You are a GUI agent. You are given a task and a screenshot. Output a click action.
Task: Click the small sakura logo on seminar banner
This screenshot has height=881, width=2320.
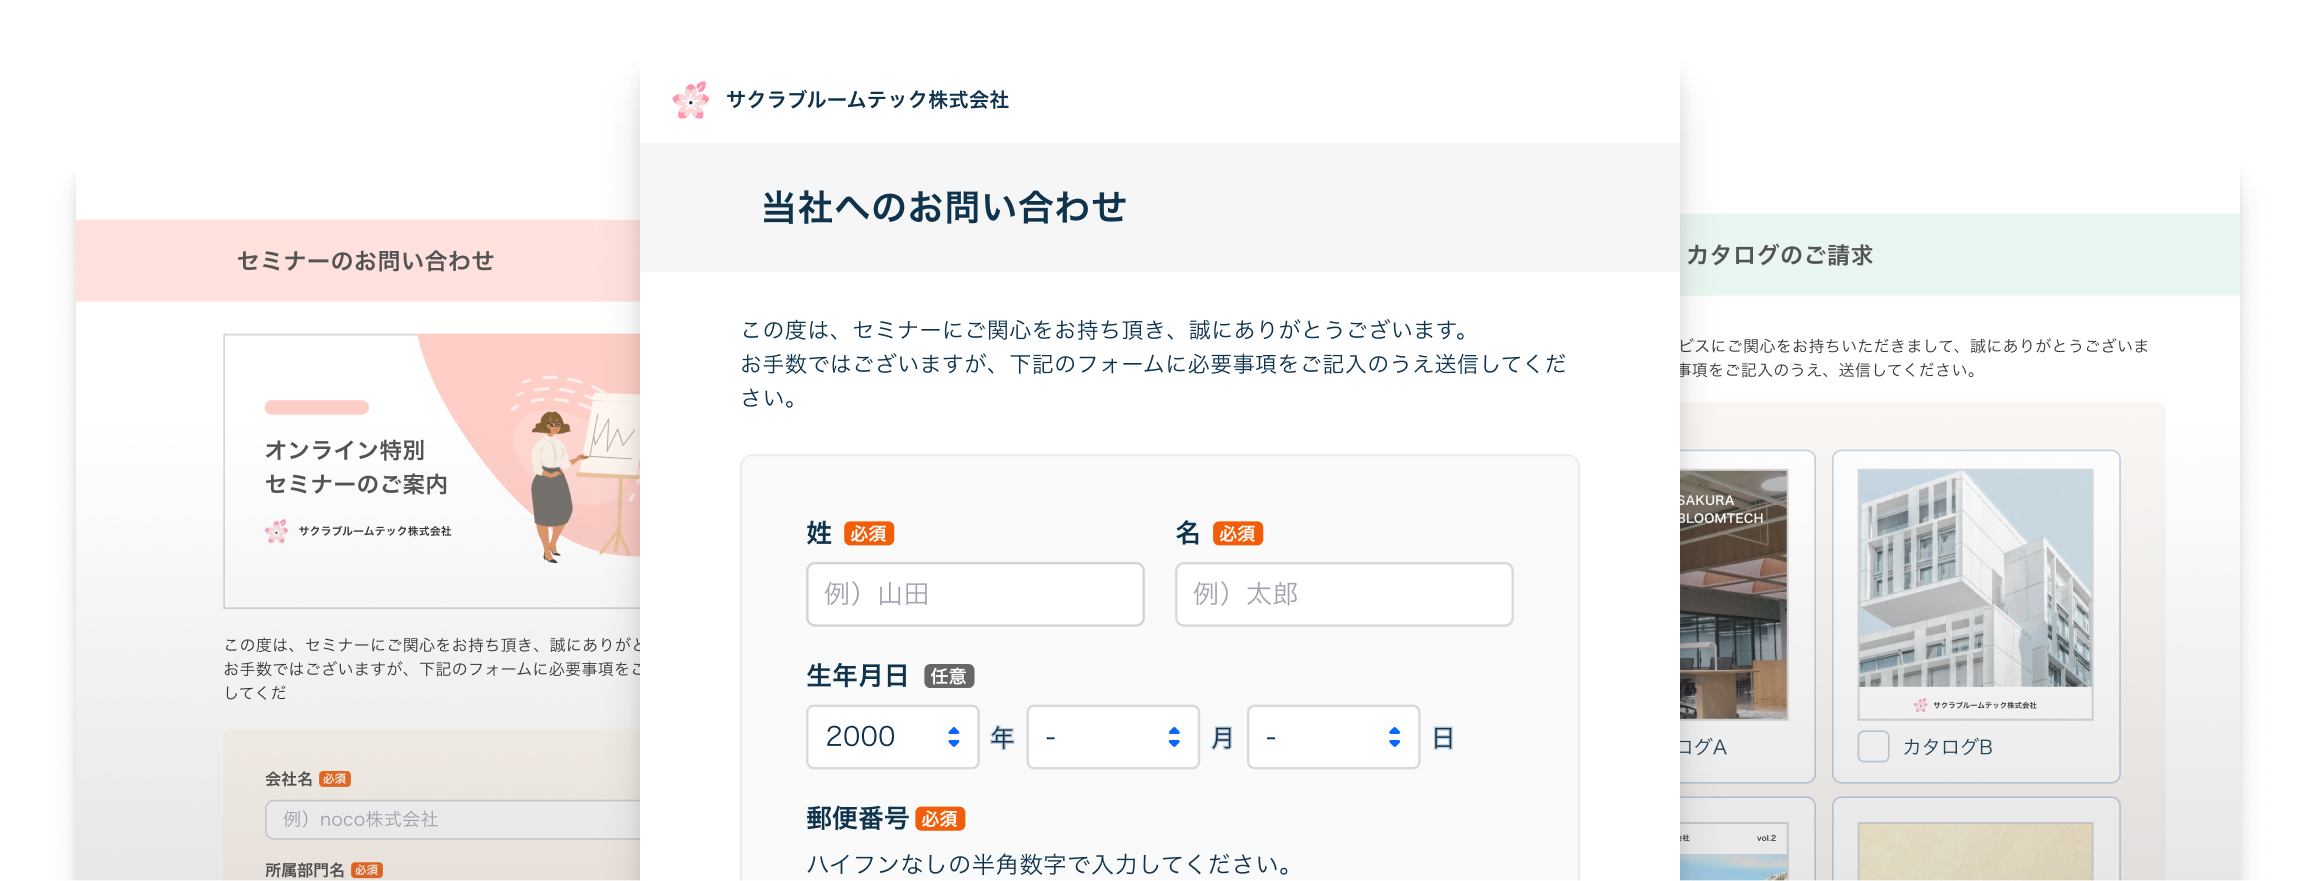(277, 531)
